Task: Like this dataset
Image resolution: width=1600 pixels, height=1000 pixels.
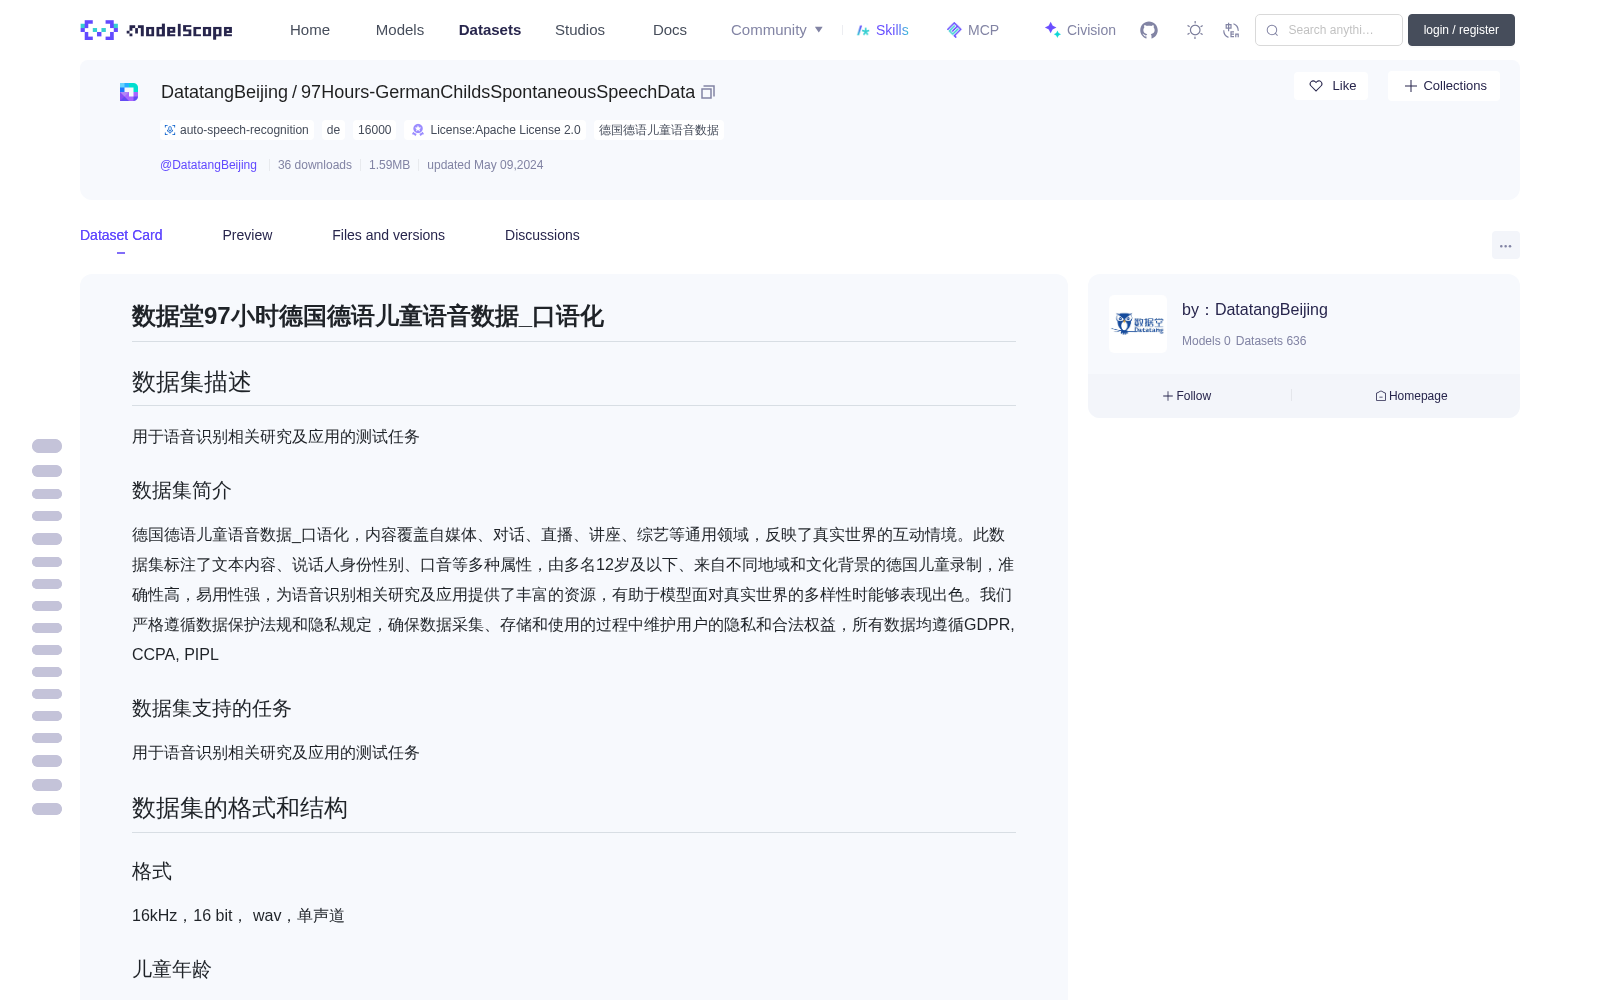Action: click(1331, 86)
